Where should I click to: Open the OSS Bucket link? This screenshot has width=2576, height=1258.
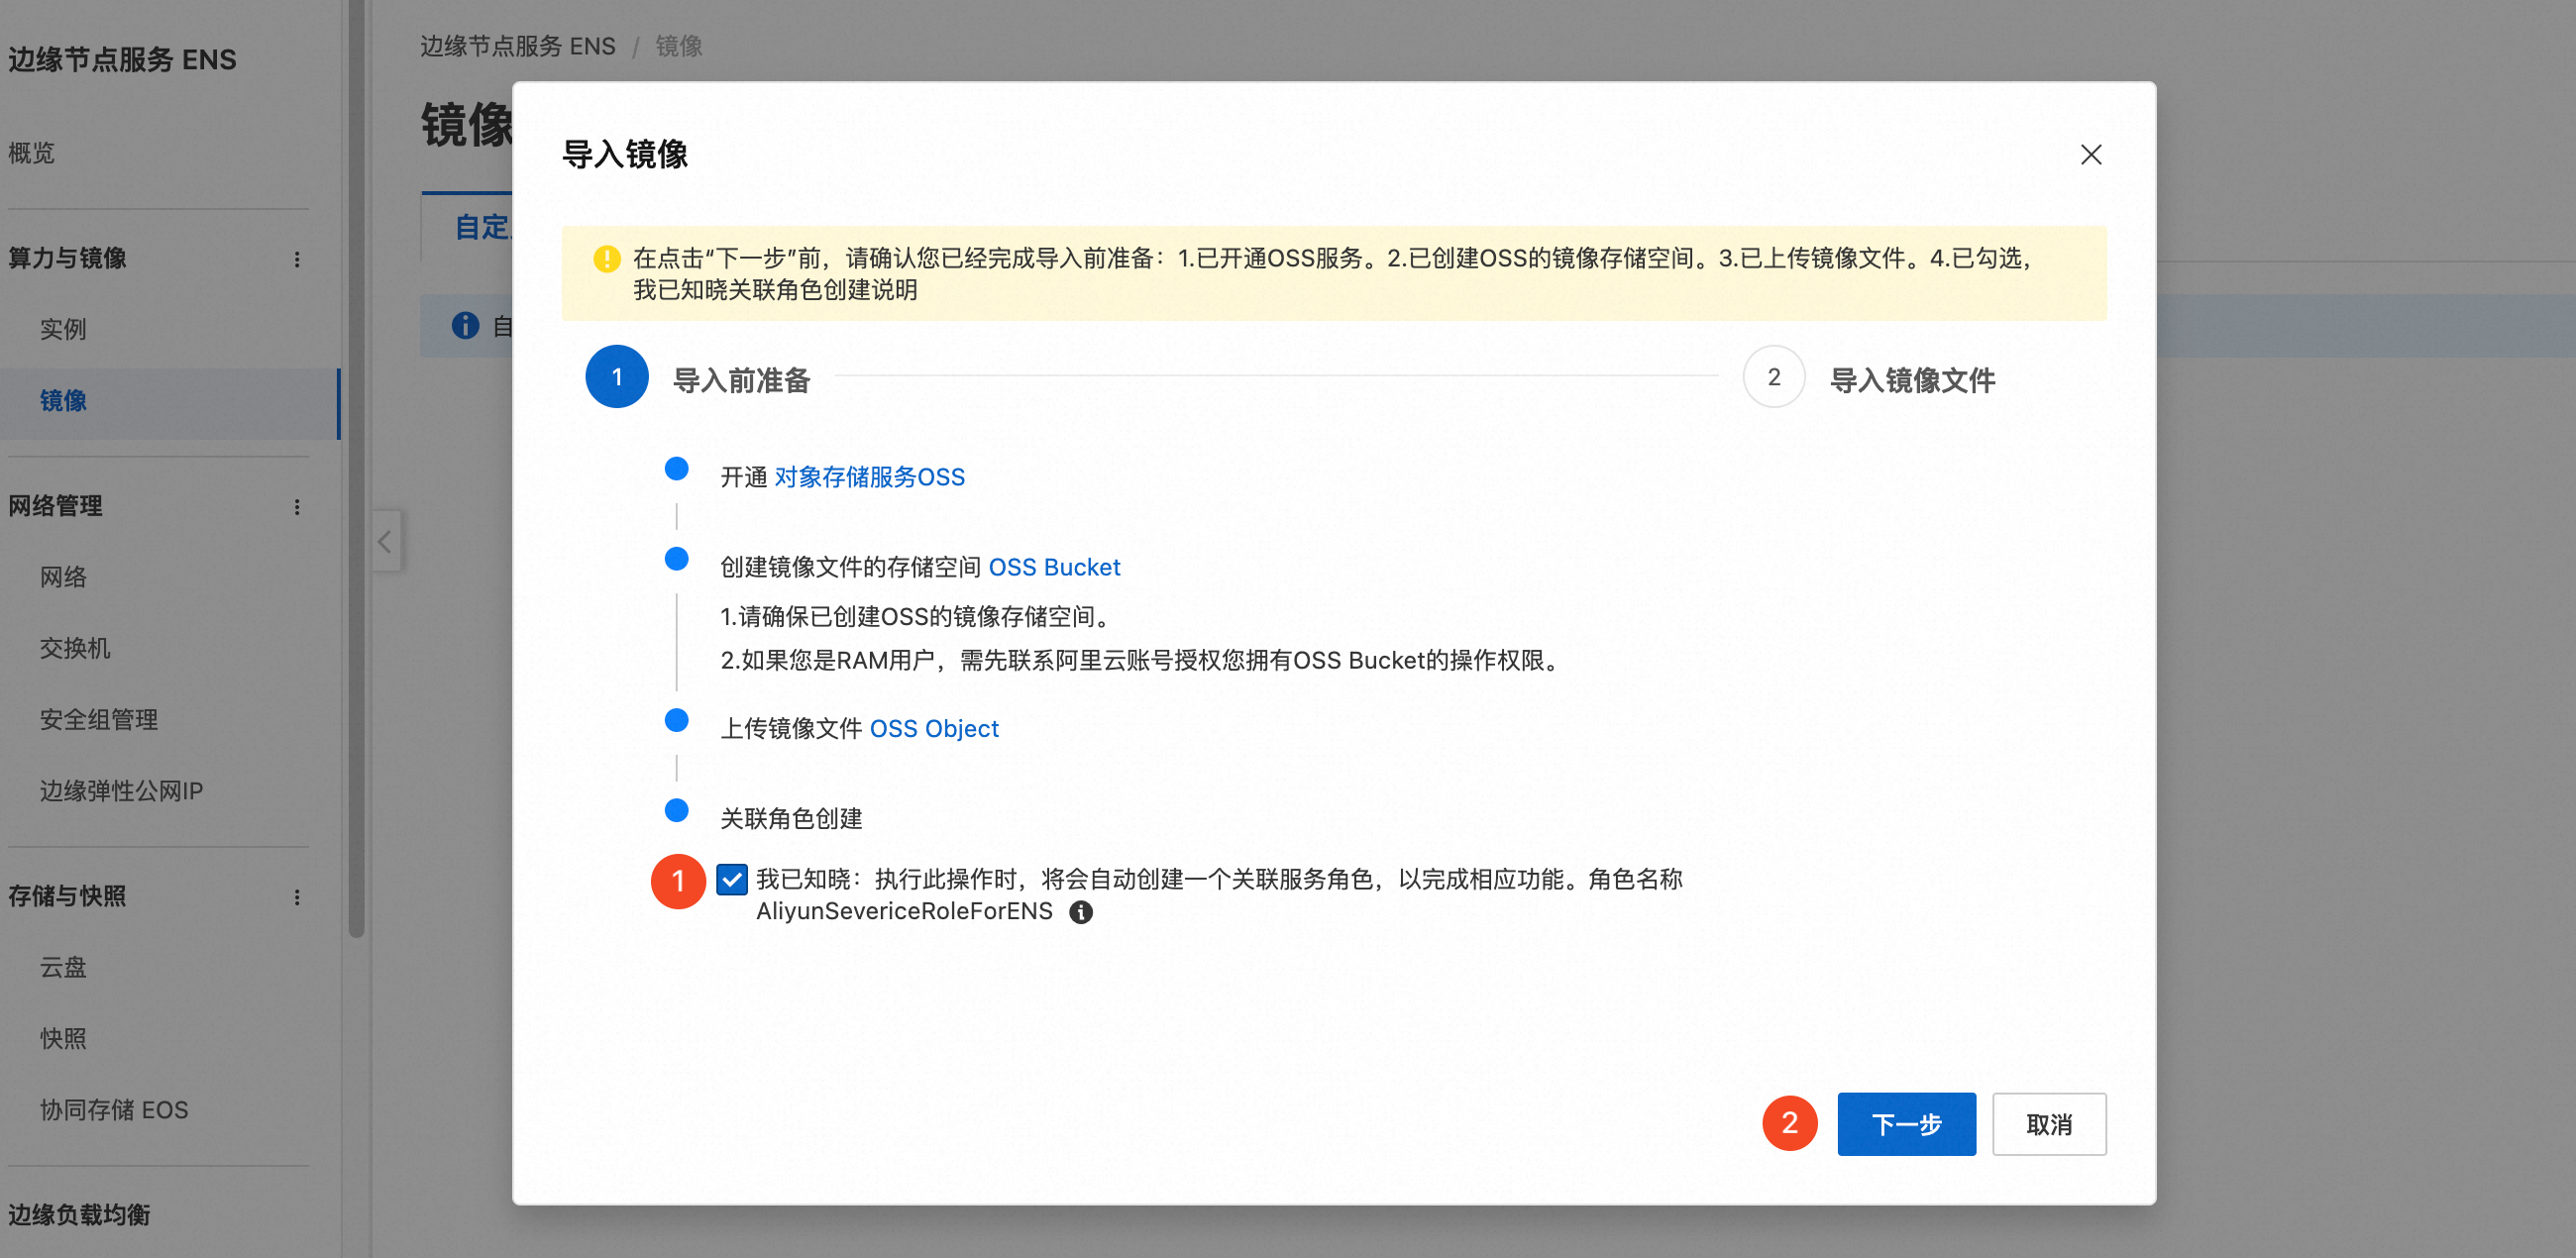(x=1054, y=567)
